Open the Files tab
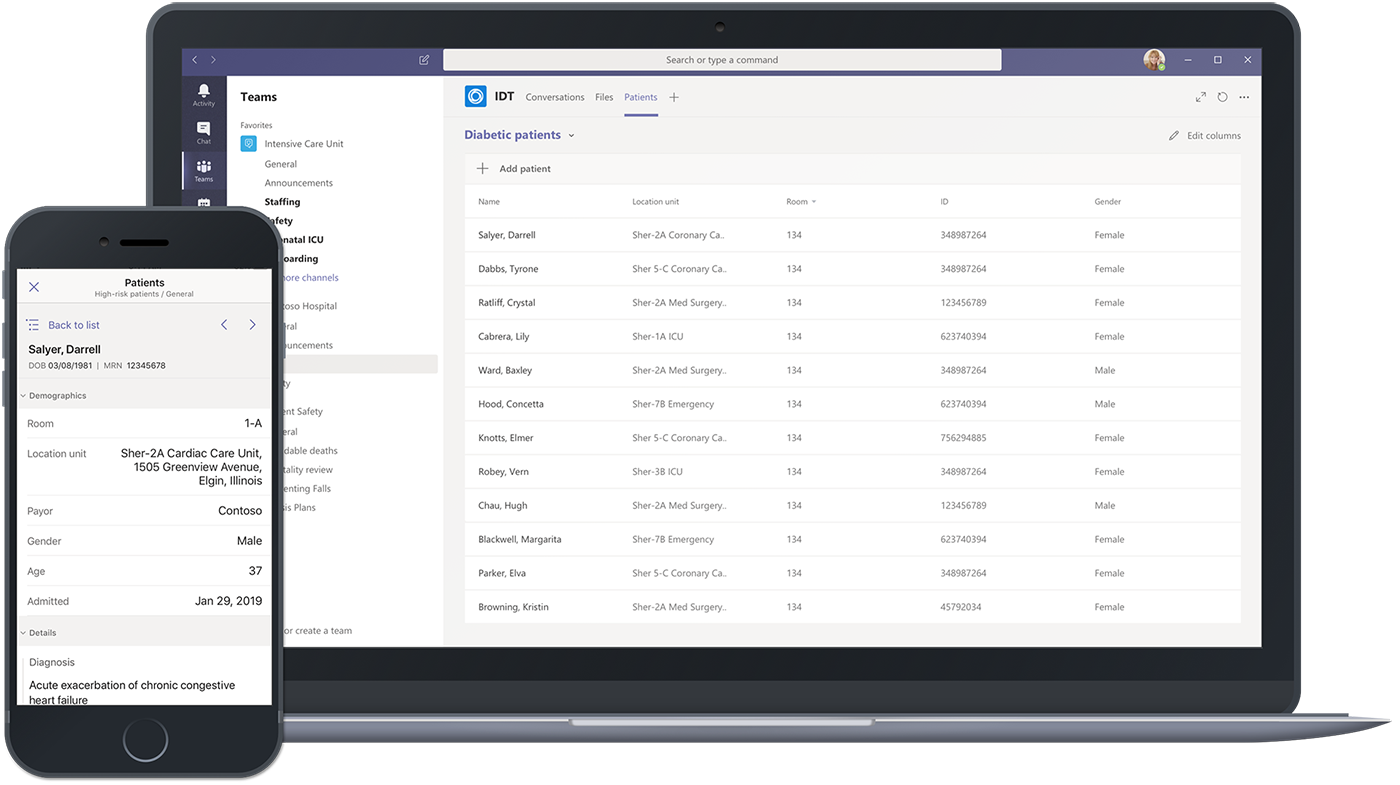The width and height of the screenshot is (1400, 785). point(604,97)
